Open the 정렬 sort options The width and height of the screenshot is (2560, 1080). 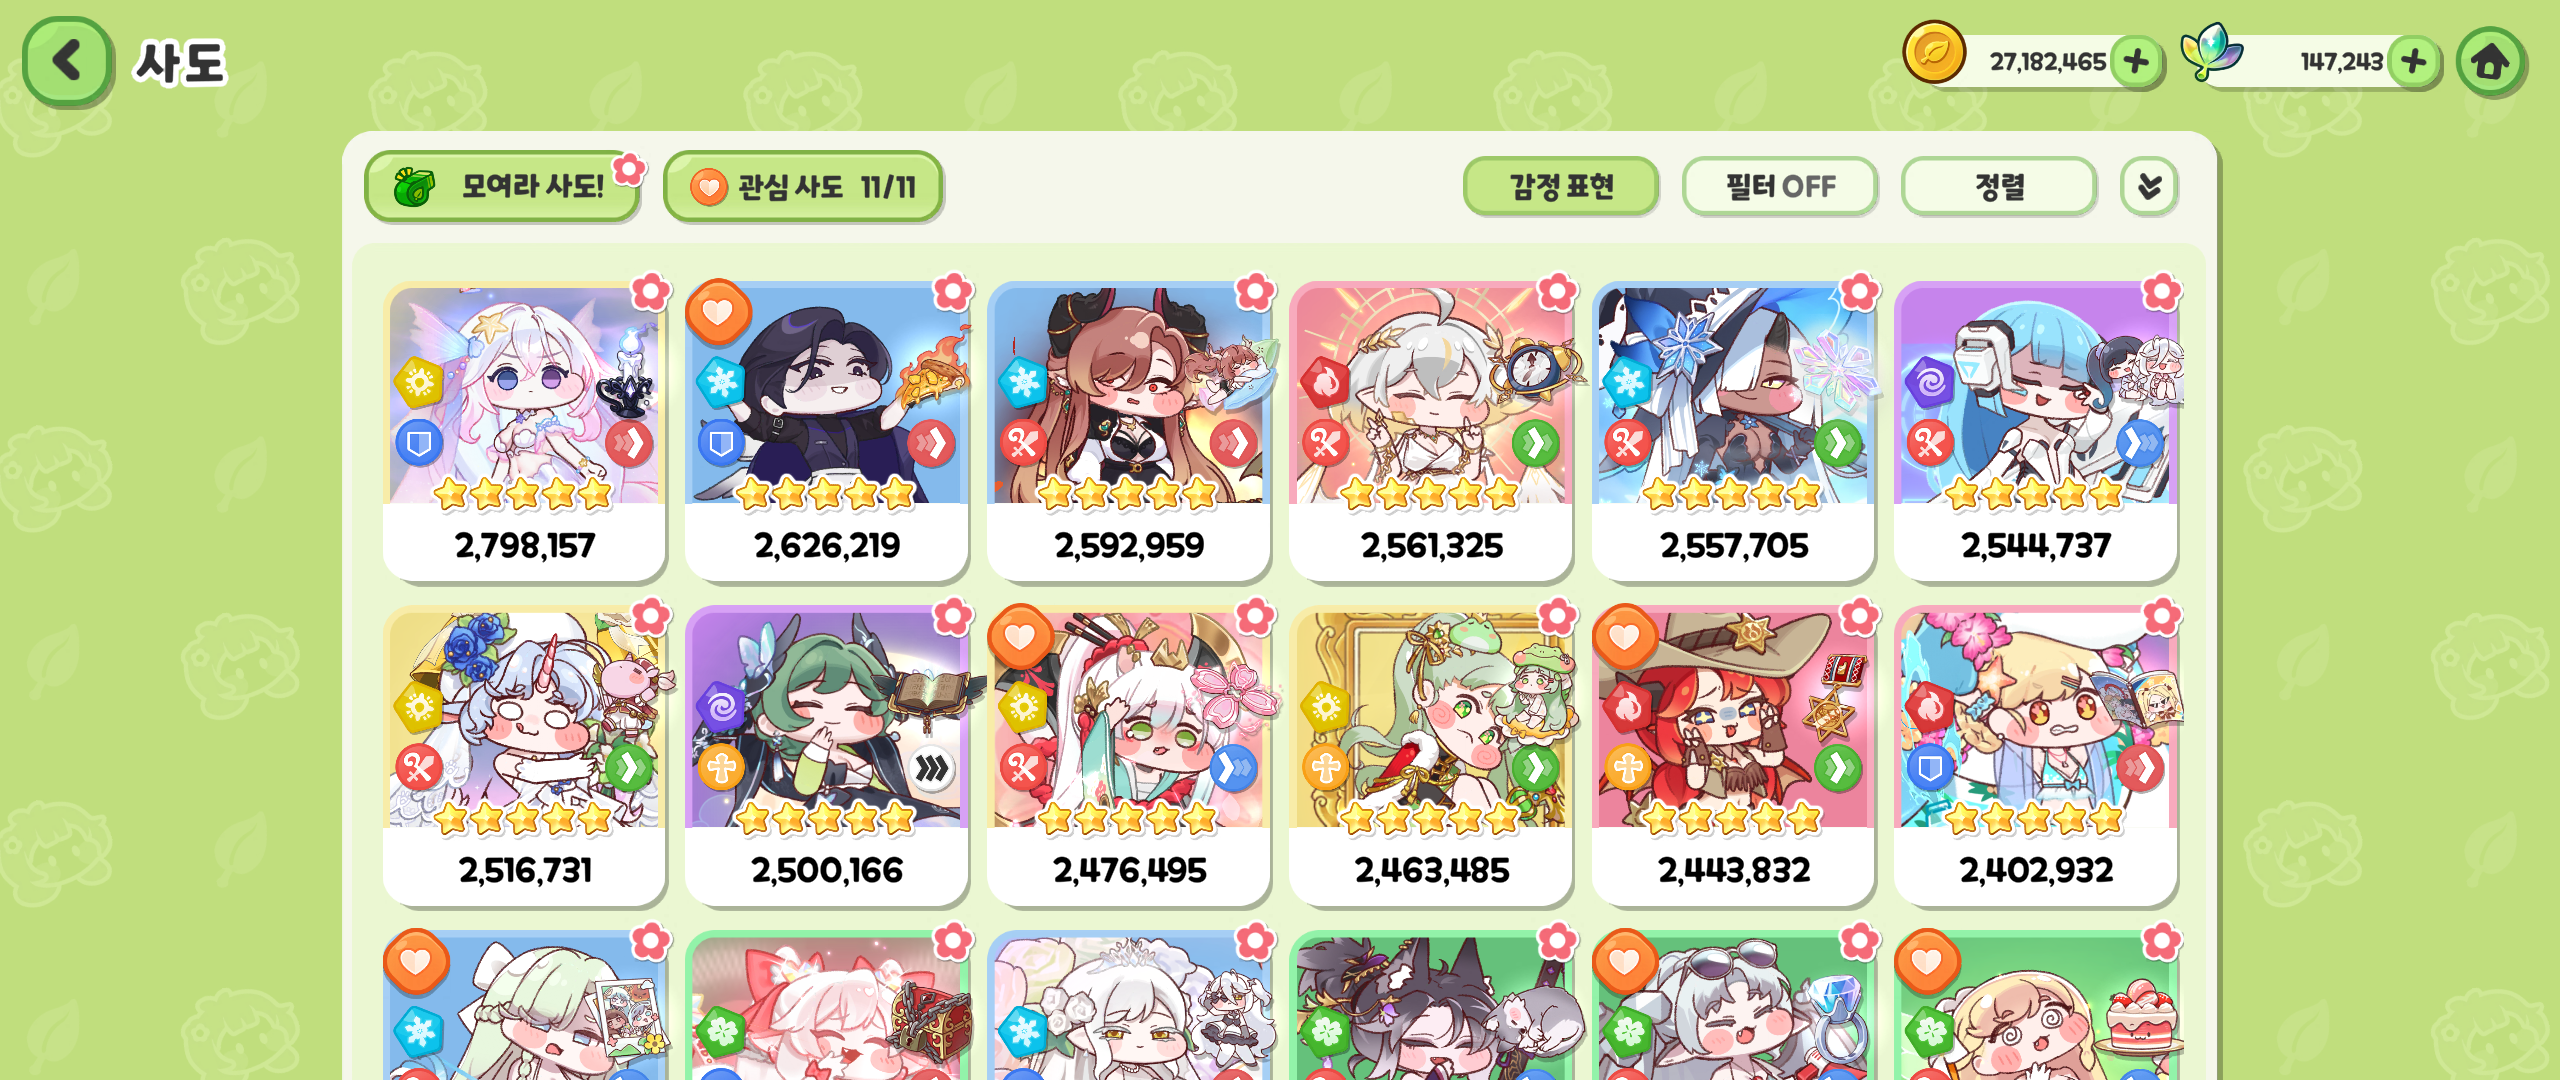1999,187
